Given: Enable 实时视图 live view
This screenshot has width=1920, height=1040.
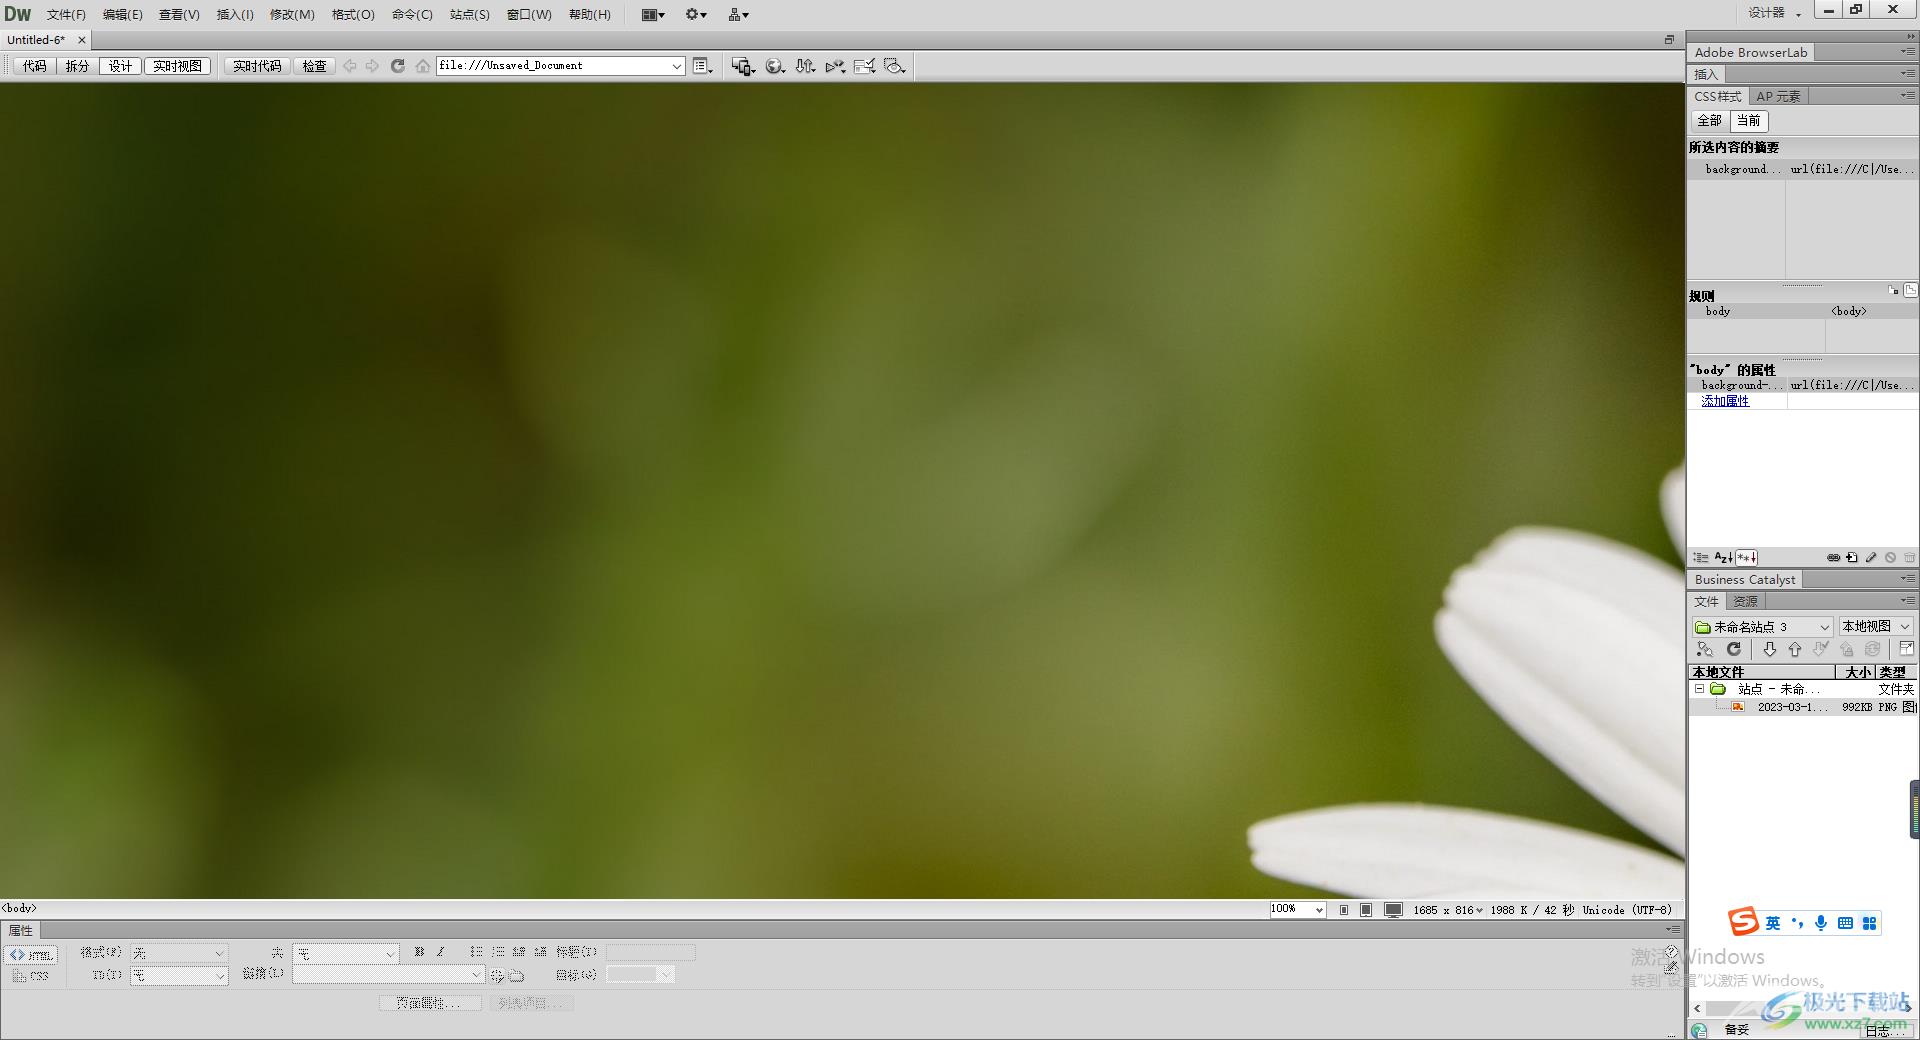Looking at the screenshot, I should [177, 66].
